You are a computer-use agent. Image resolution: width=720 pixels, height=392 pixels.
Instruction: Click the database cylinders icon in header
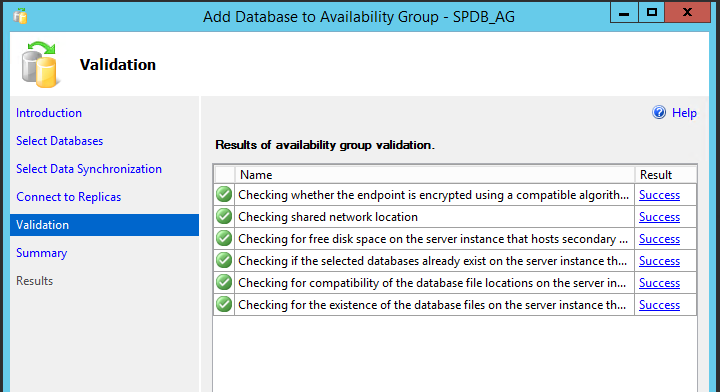(40, 64)
